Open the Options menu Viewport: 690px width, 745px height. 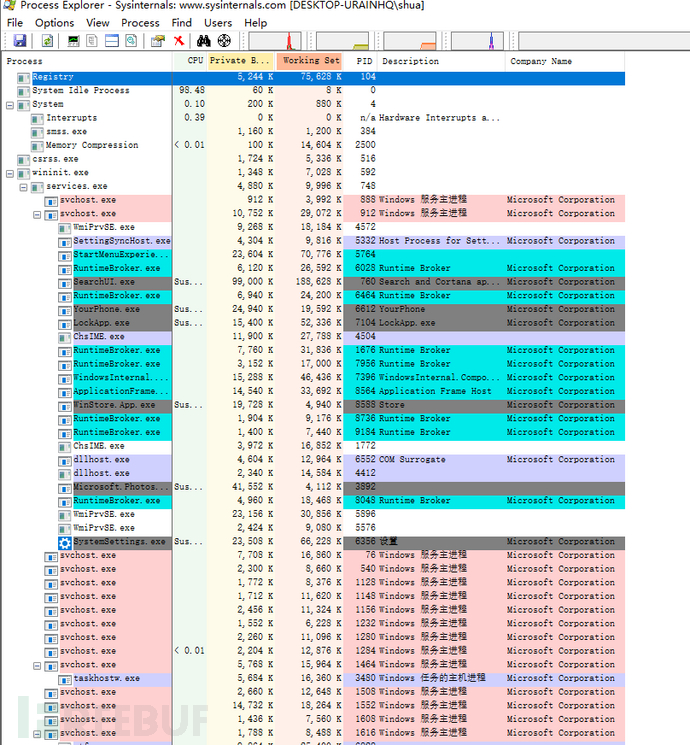[55, 23]
